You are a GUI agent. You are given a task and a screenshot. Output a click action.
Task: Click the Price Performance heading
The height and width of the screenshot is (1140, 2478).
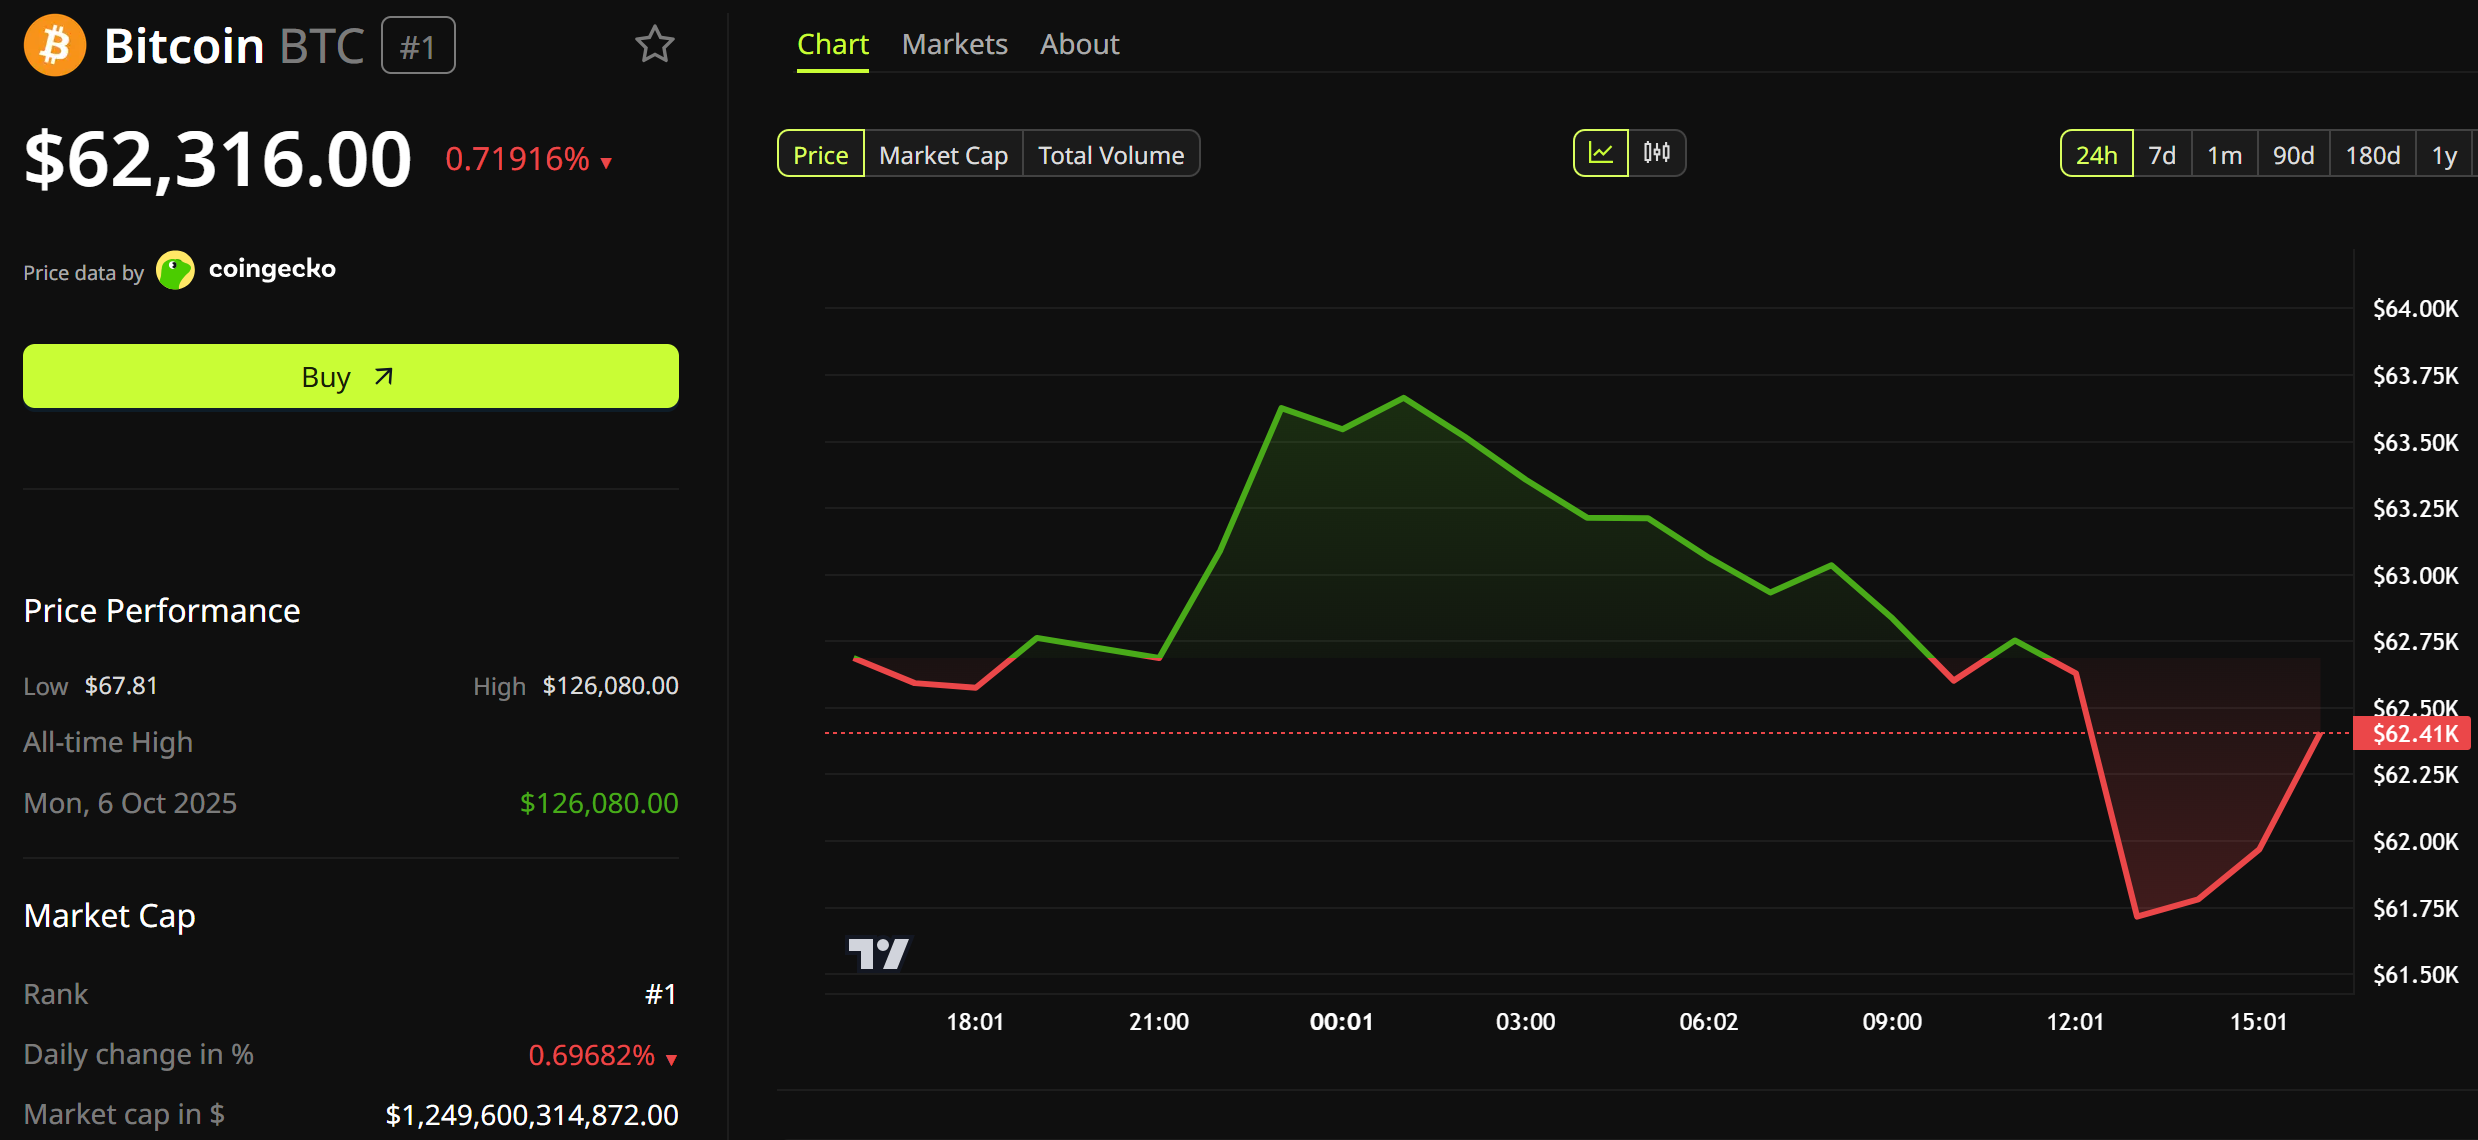click(162, 610)
